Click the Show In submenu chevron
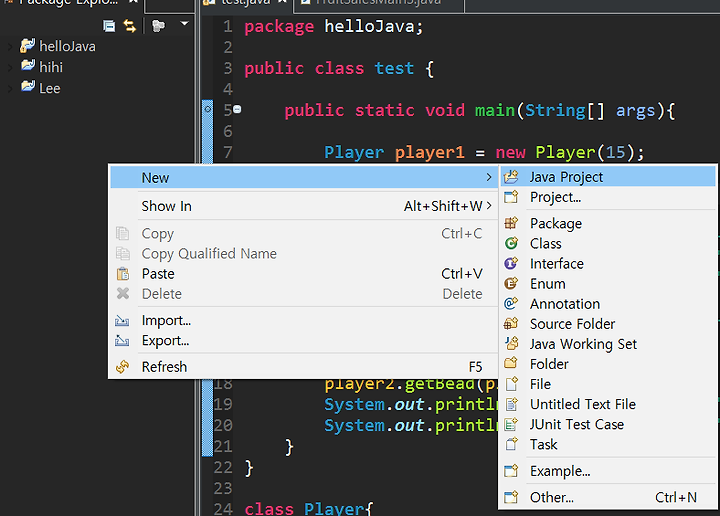This screenshot has height=516, width=720. tap(489, 206)
